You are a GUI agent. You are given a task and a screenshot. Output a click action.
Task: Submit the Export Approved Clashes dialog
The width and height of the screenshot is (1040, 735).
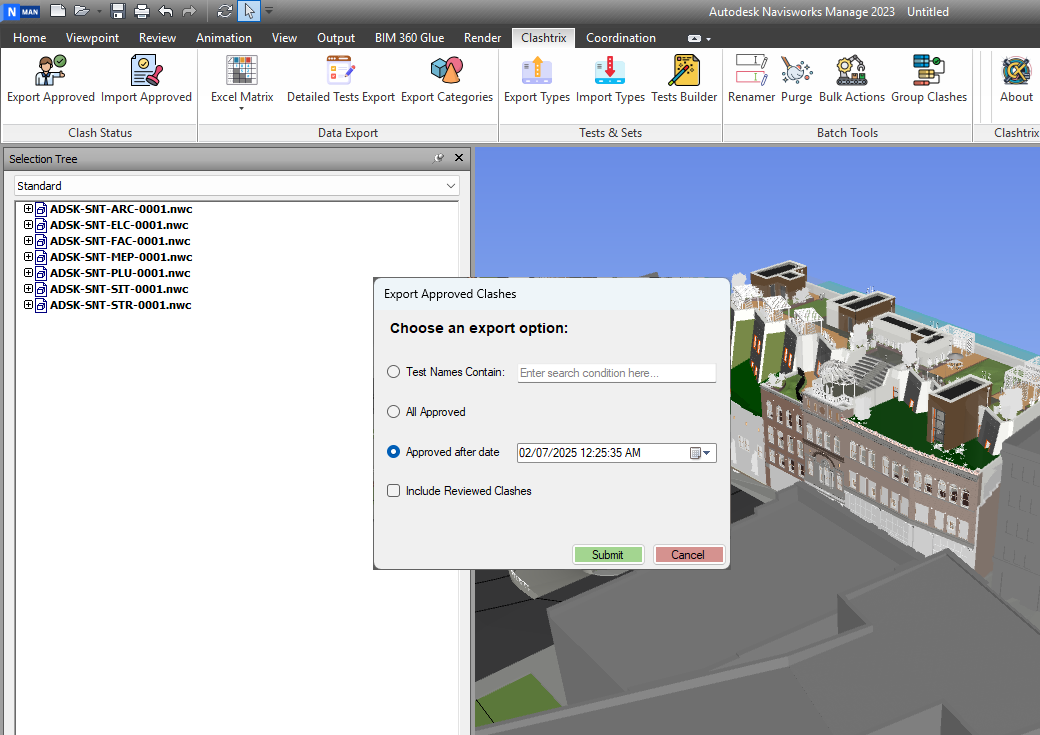[x=608, y=555]
